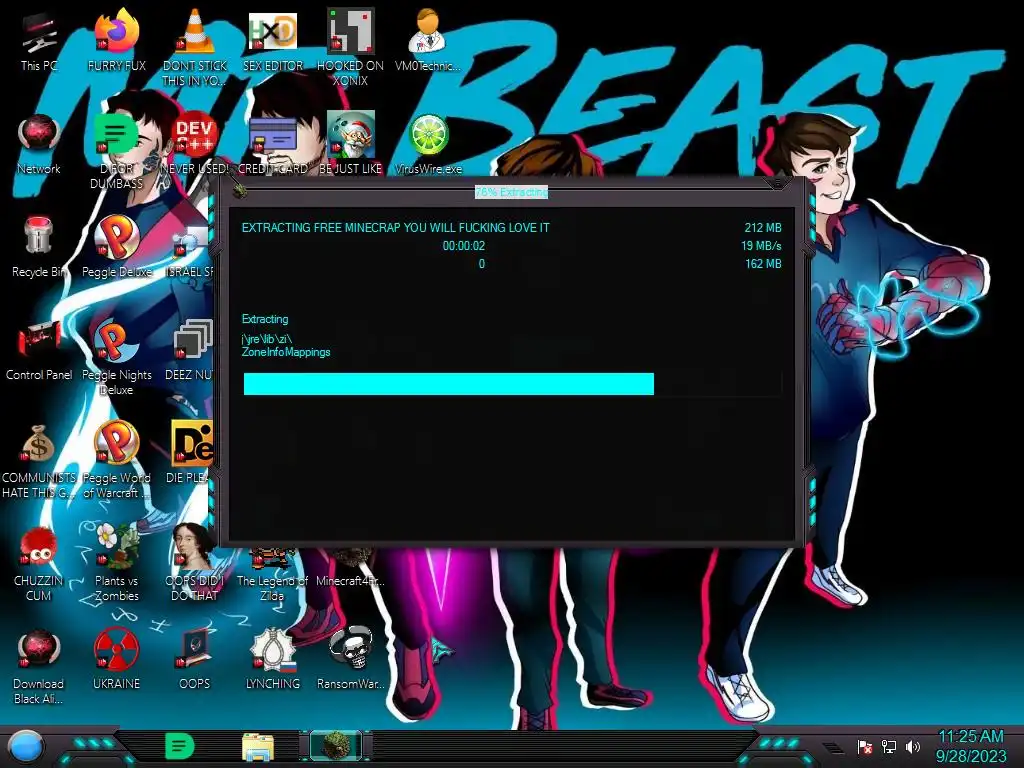Click the cyan extraction progress bar
Viewport: 1024px width, 768px height.
point(513,384)
